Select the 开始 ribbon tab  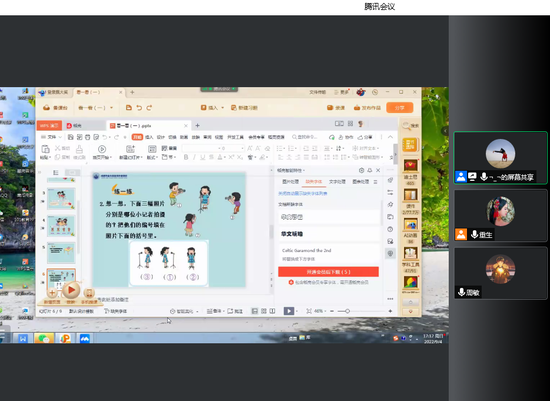pyautogui.click(x=137, y=137)
